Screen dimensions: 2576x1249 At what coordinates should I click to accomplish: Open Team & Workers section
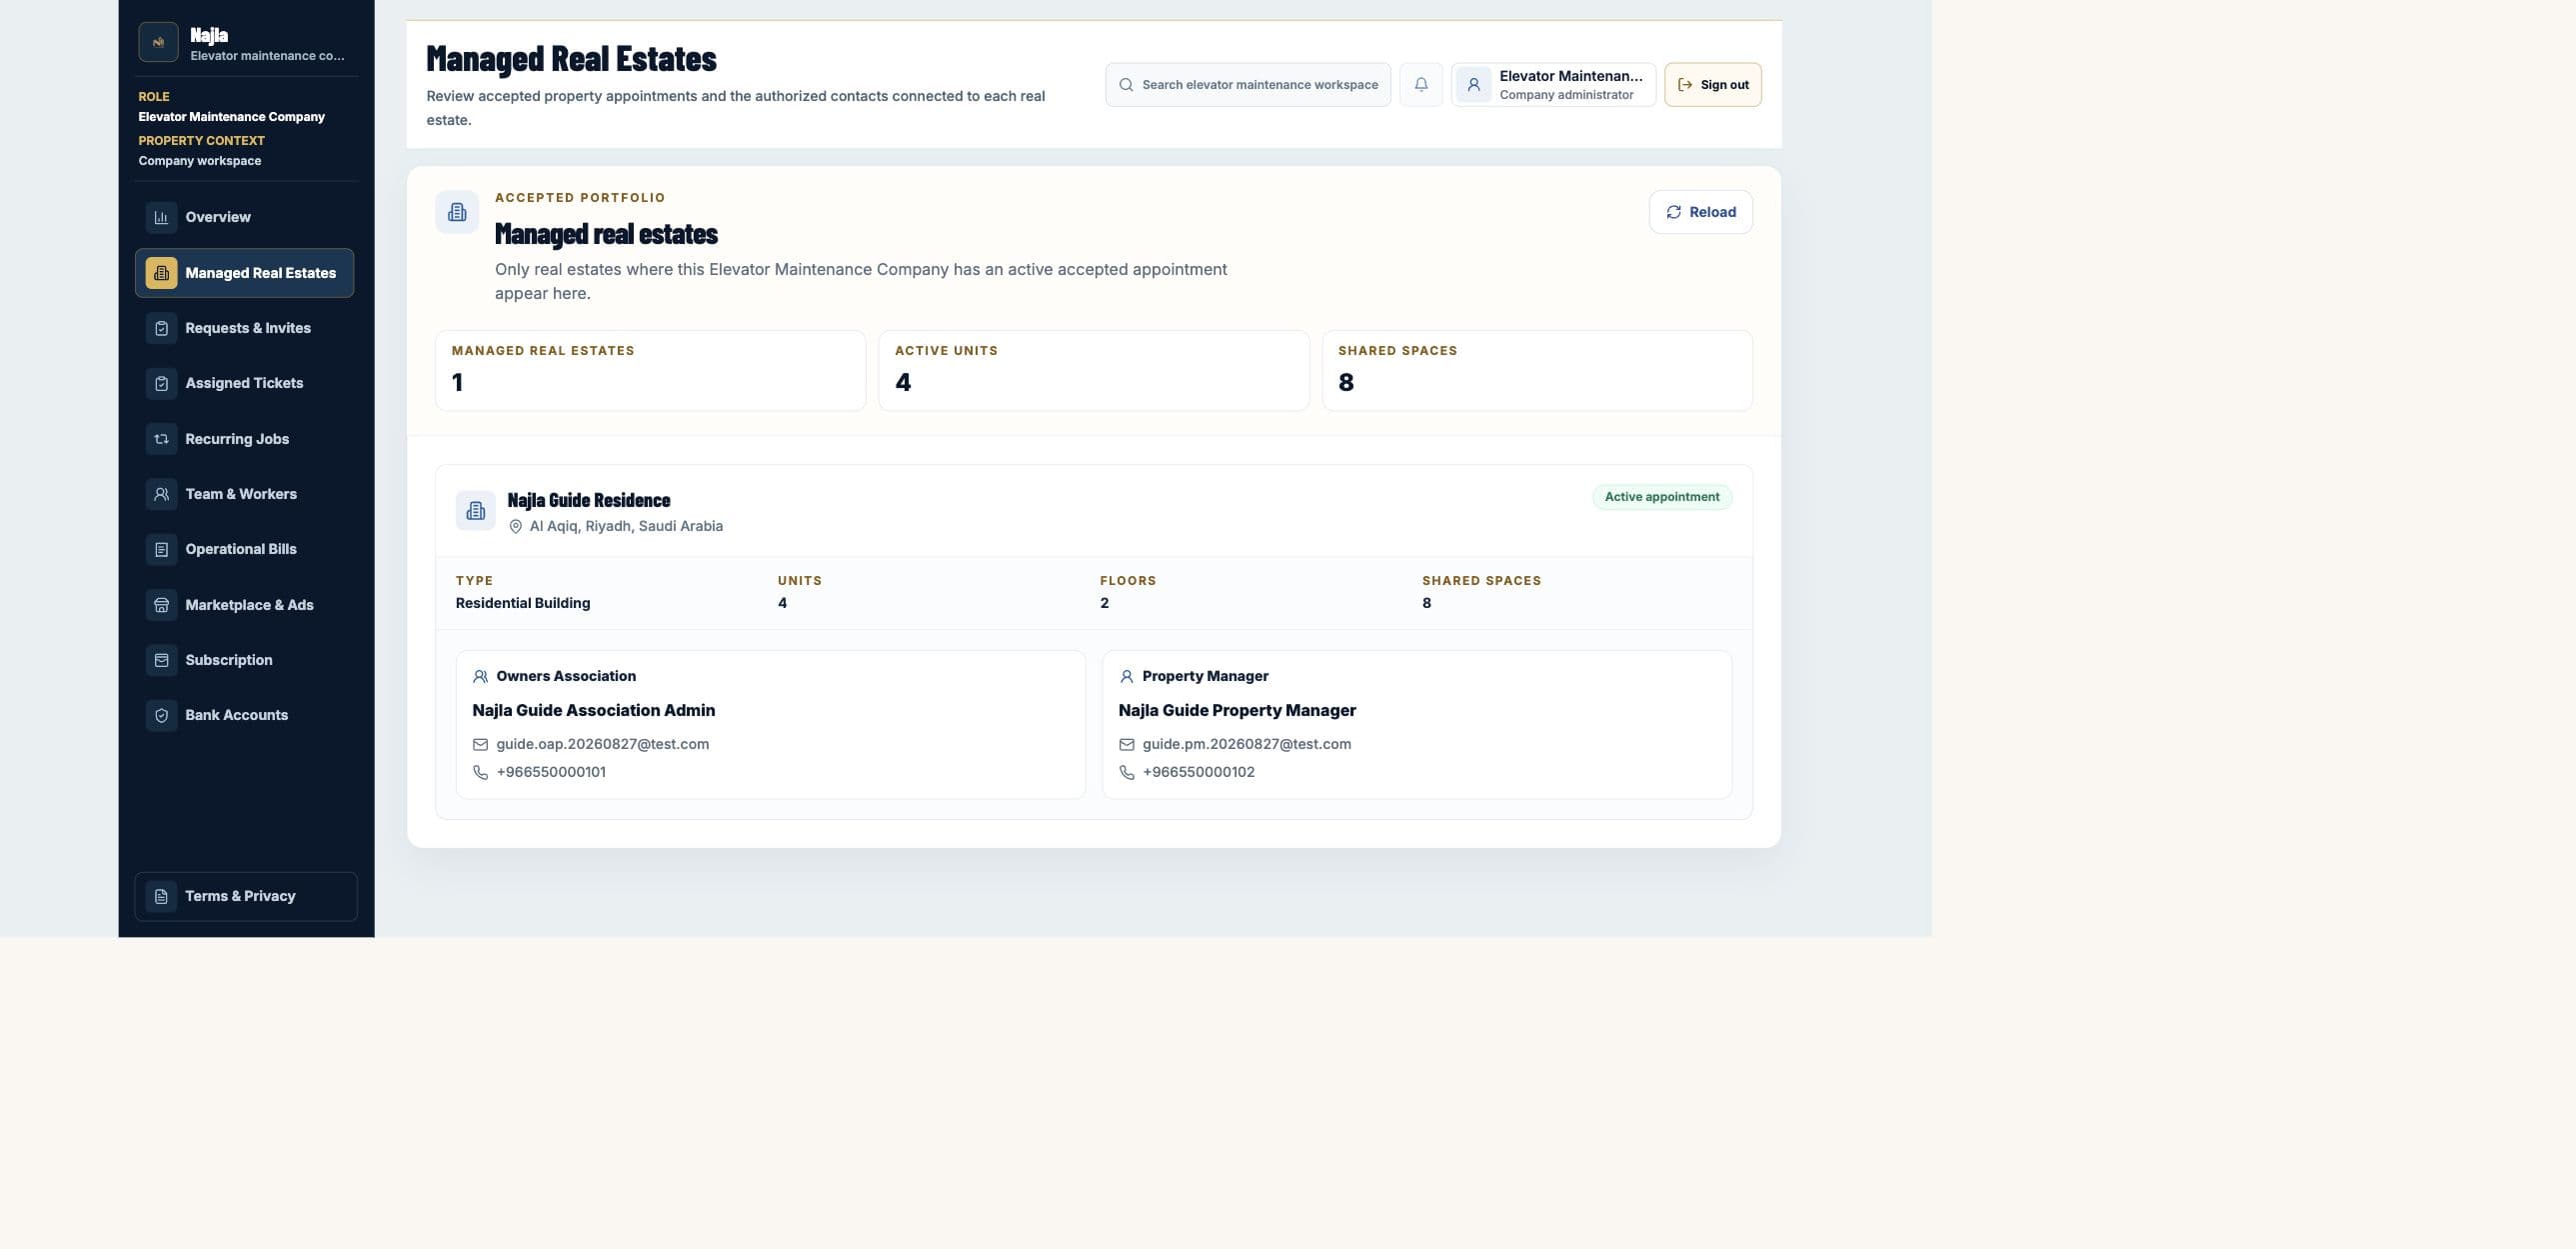coord(245,494)
